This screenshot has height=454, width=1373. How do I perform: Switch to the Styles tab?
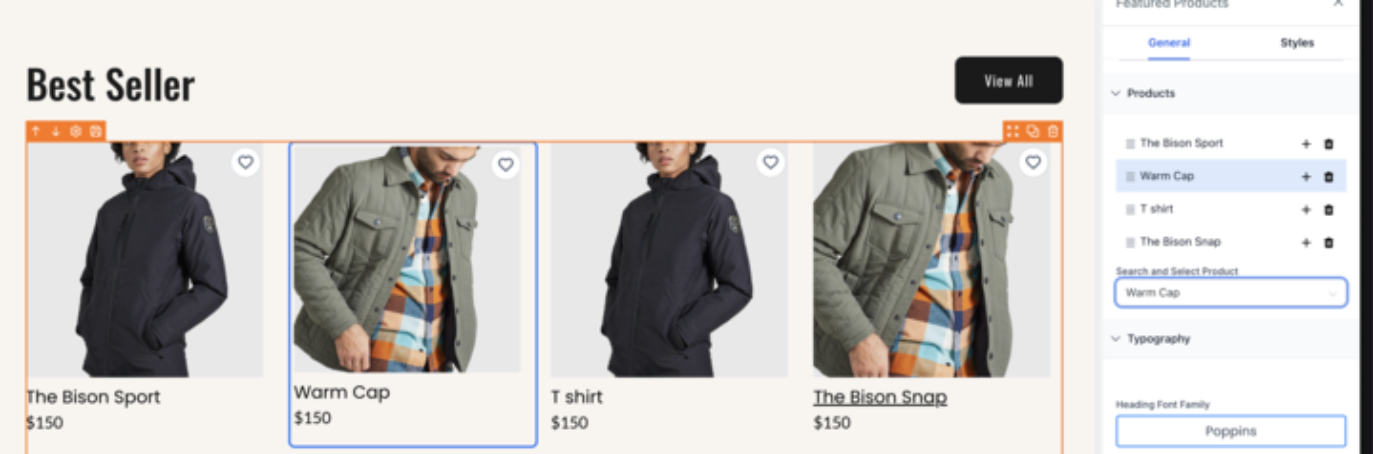(x=1297, y=43)
